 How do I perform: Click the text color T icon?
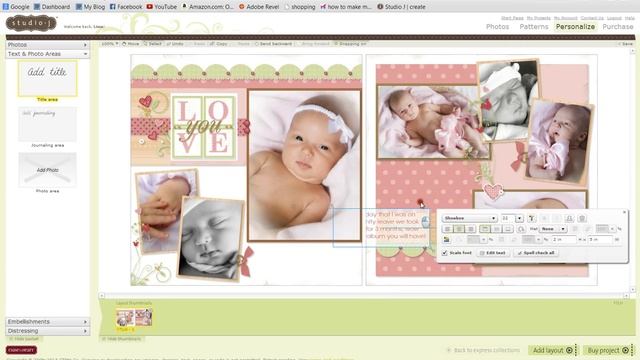(531, 218)
